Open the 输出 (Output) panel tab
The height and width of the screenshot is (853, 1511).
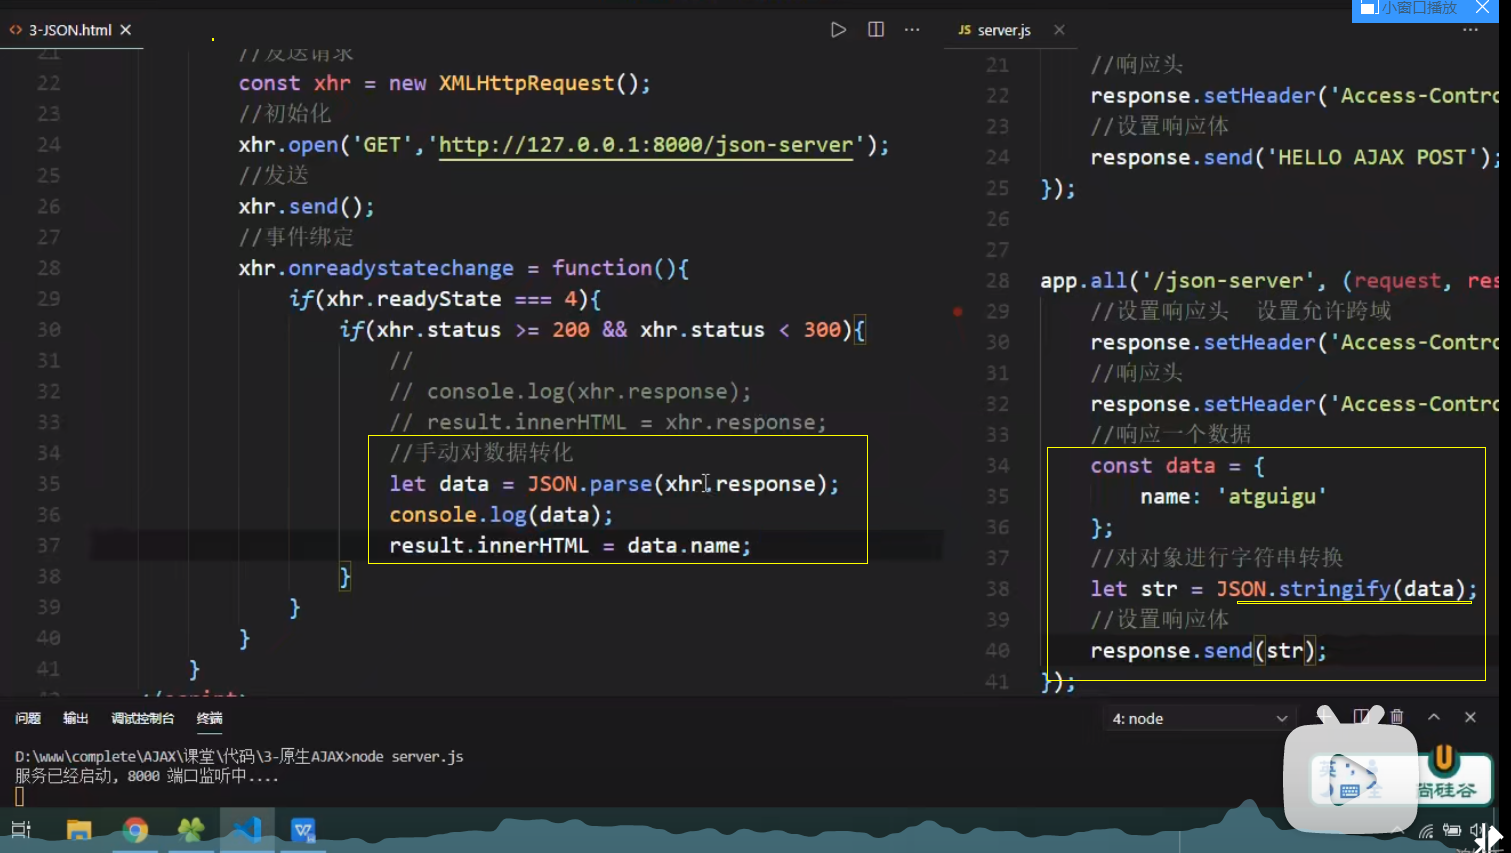coord(76,718)
